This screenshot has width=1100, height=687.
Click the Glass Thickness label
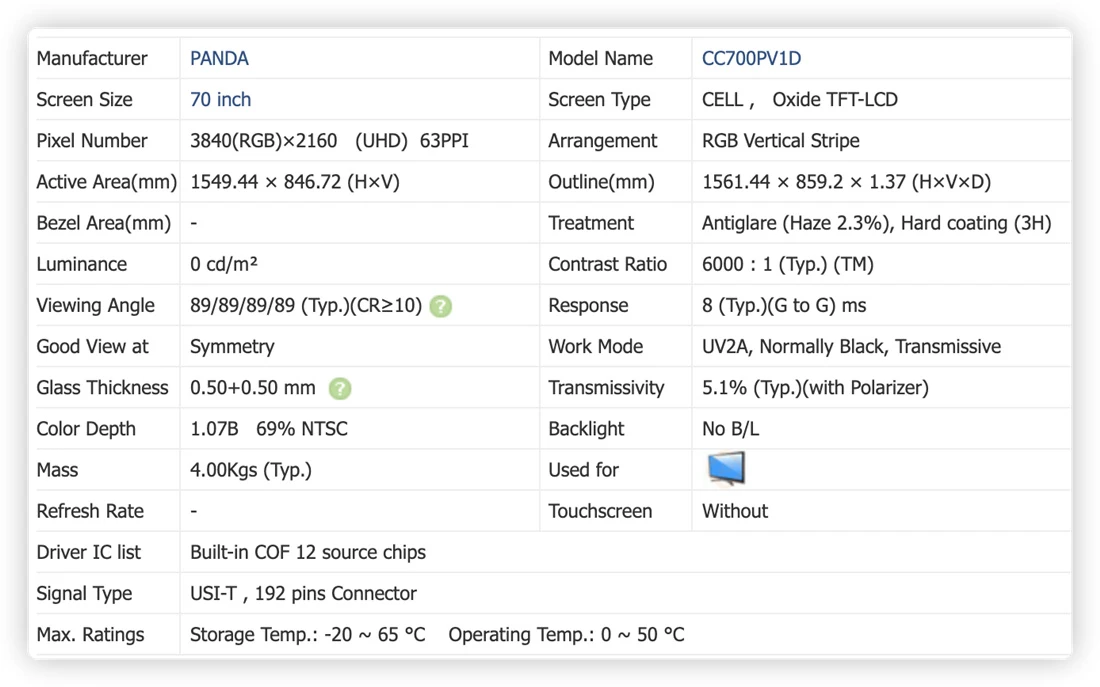(102, 387)
